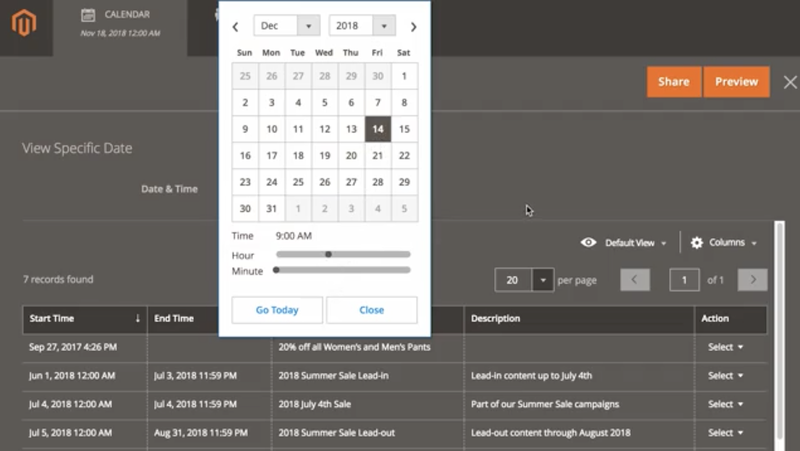Click the Description column header

pos(579,319)
